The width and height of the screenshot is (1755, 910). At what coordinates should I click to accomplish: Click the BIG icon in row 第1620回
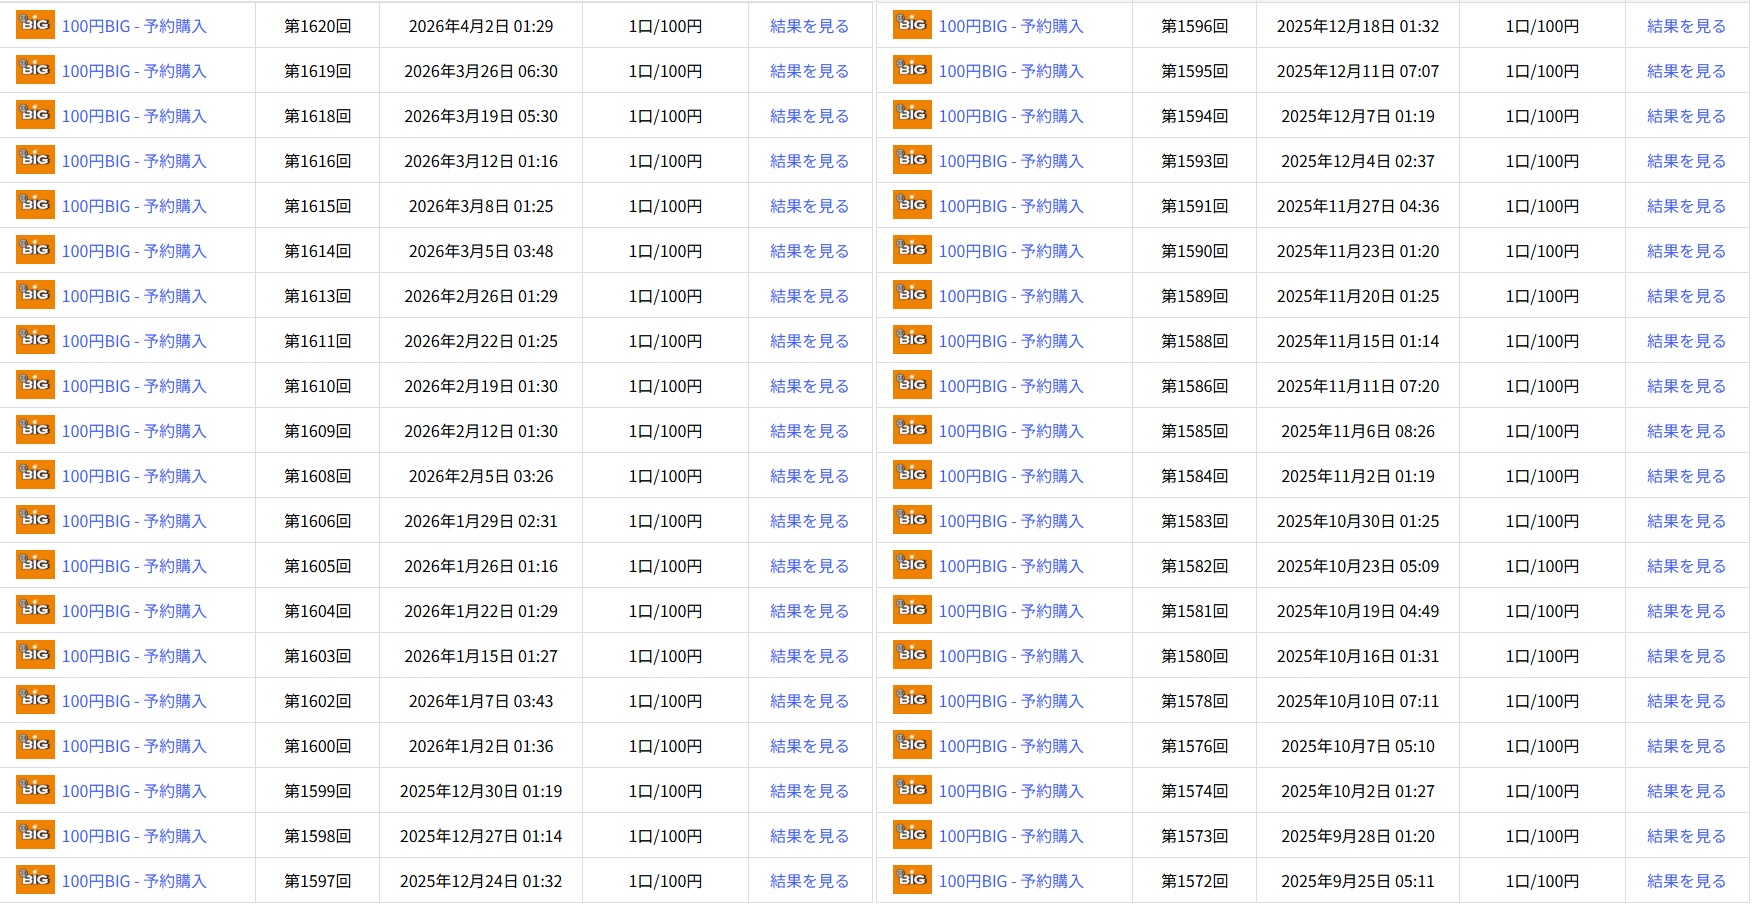[x=35, y=25]
